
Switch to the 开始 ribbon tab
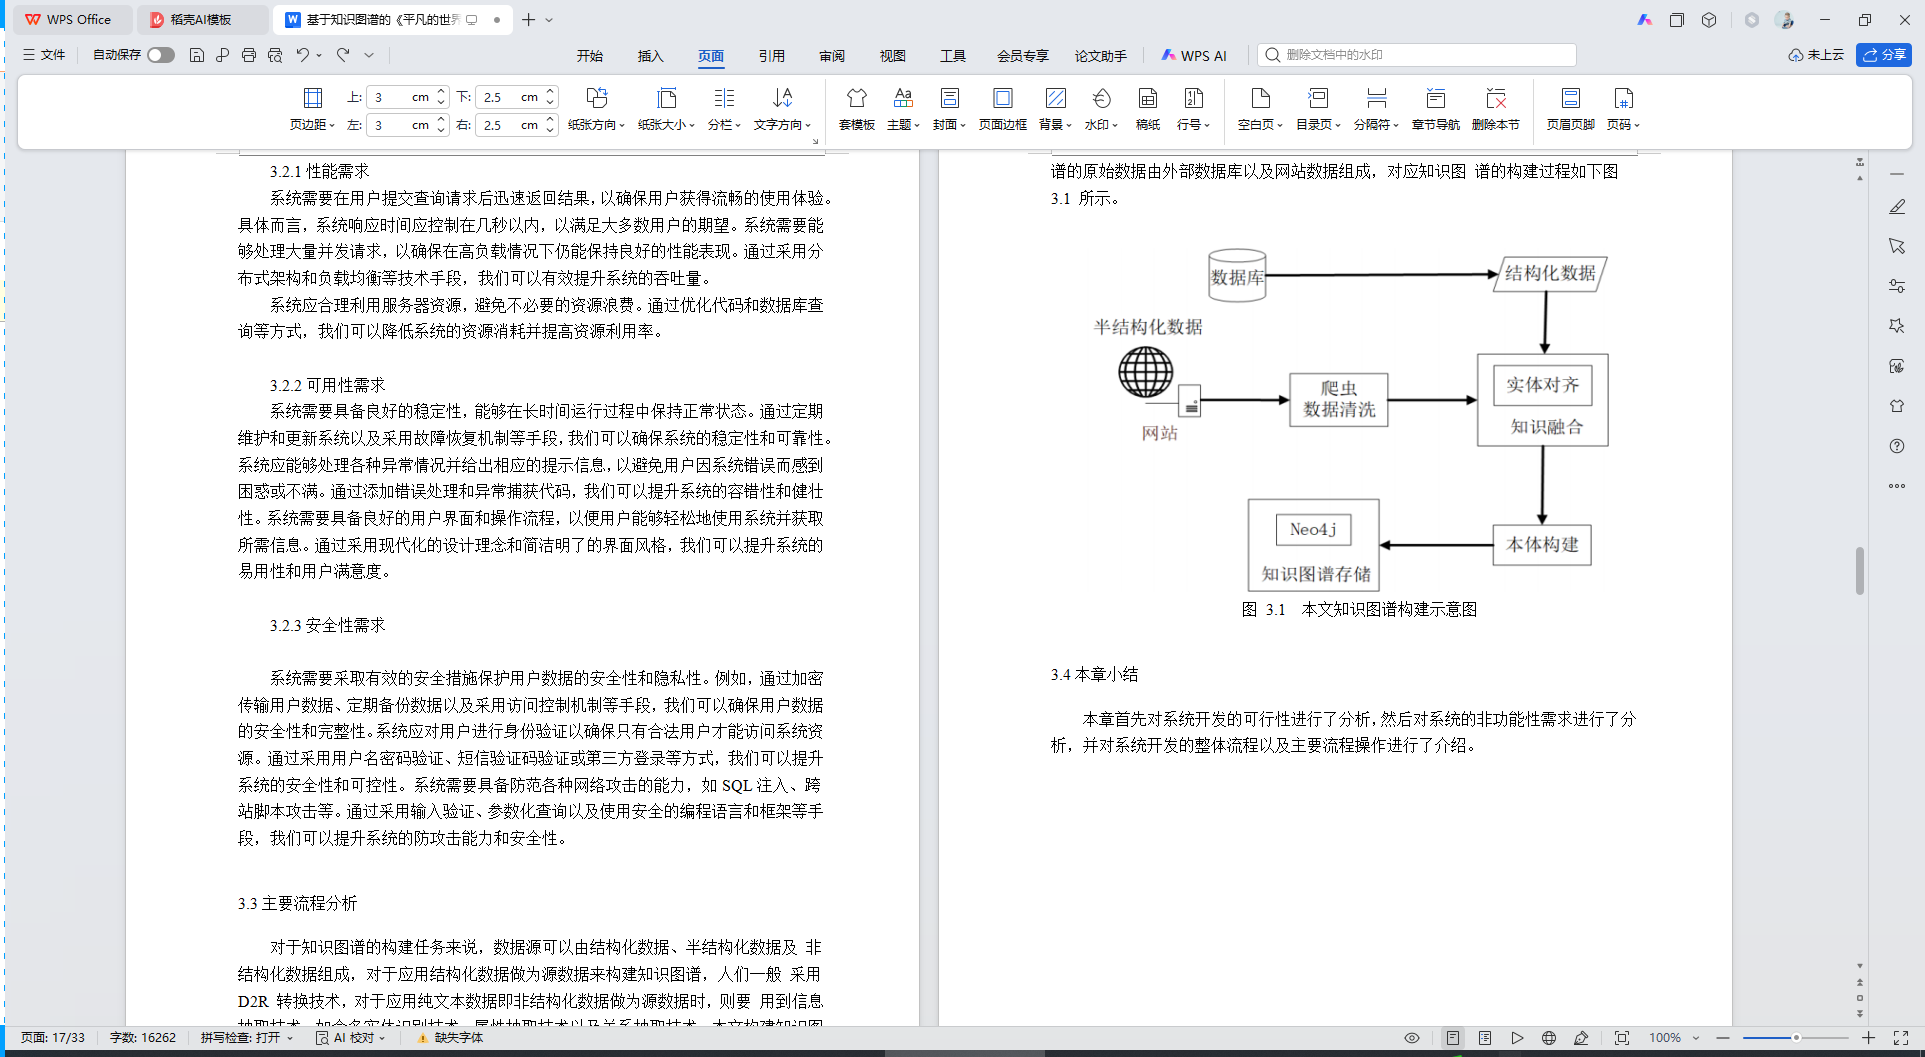590,56
